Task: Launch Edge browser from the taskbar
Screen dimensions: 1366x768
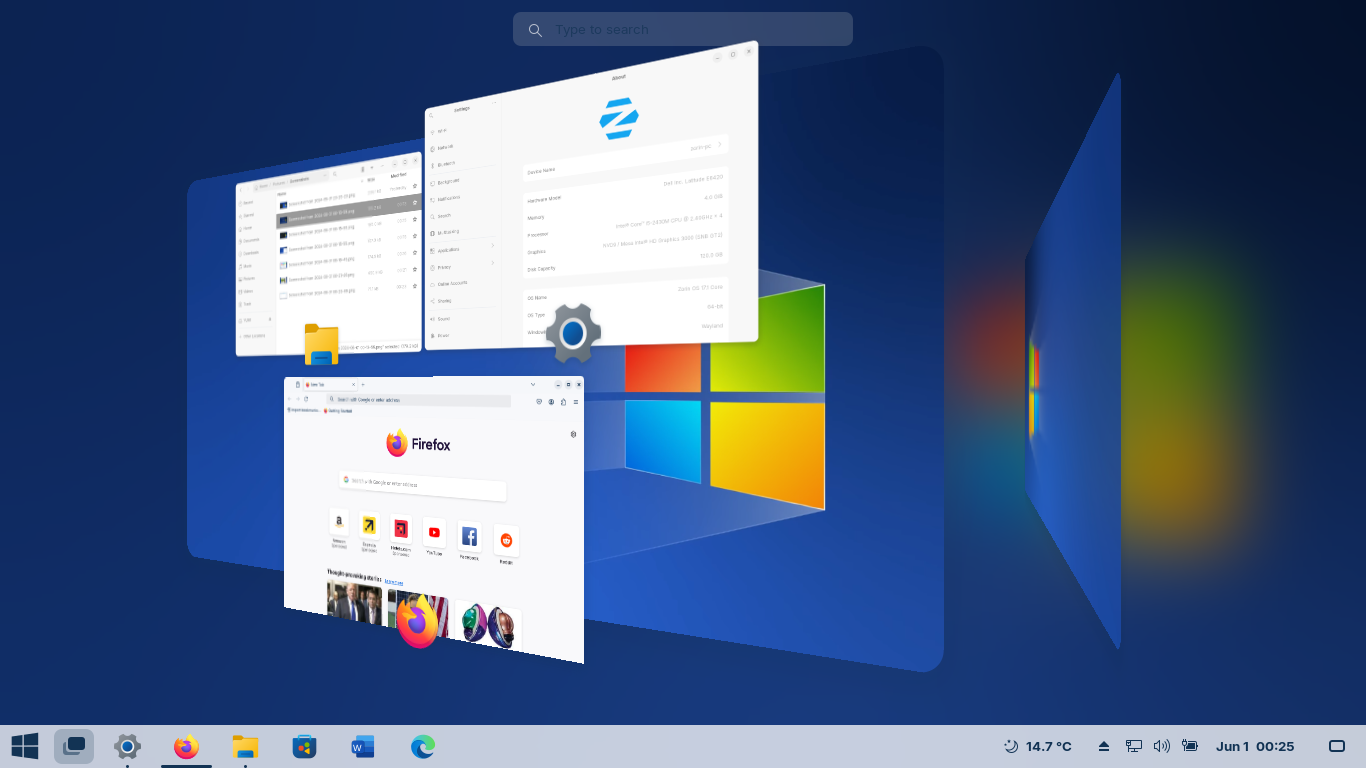Action: point(422,746)
